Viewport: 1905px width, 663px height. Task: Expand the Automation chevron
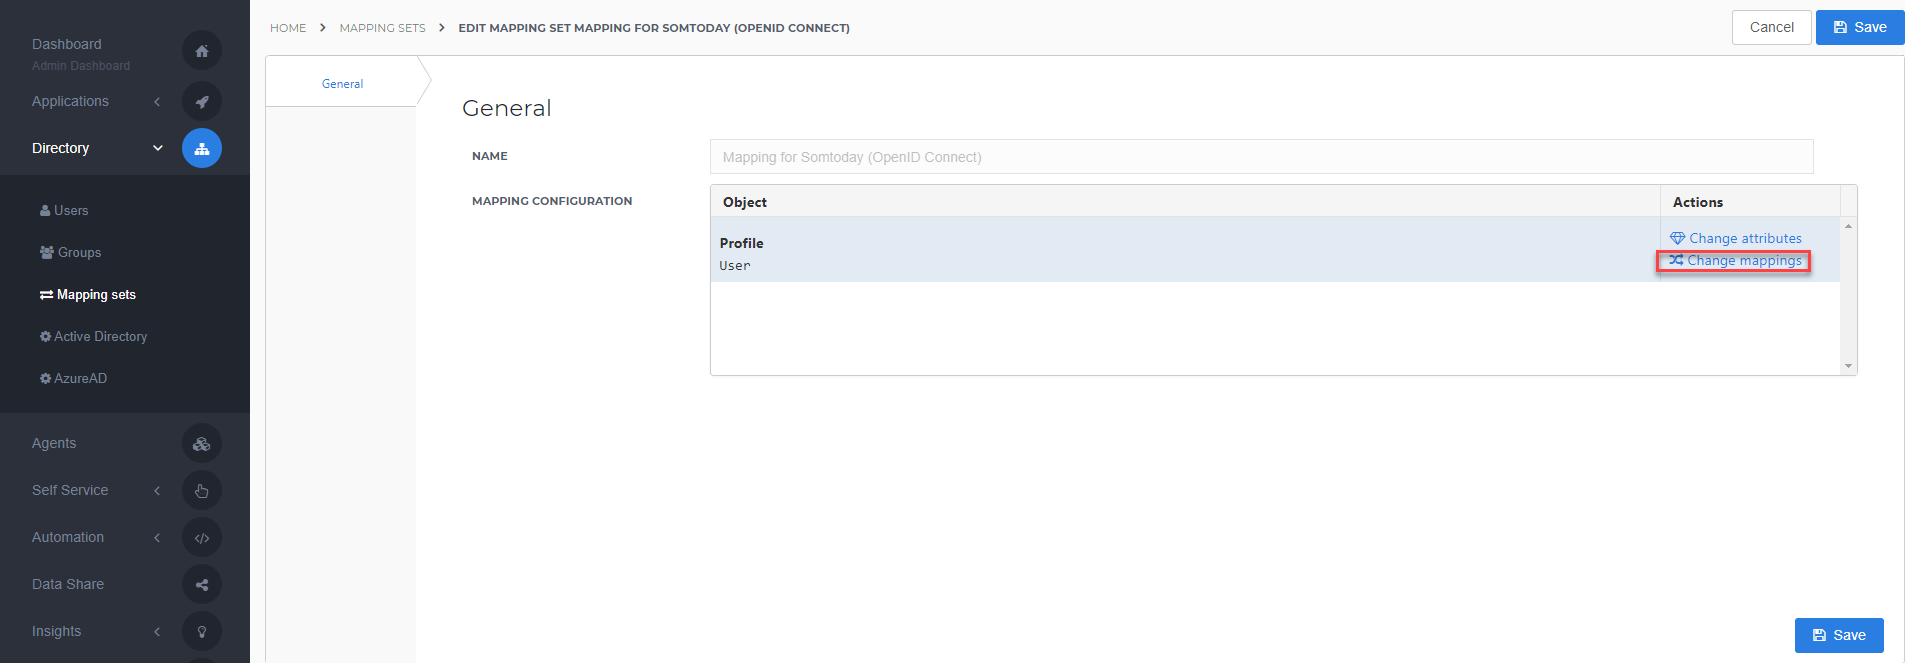(157, 537)
